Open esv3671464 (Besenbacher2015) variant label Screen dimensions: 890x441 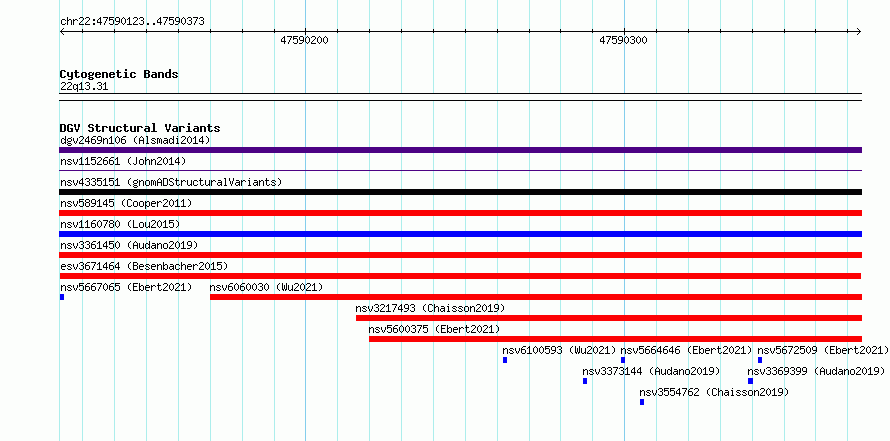point(144,266)
